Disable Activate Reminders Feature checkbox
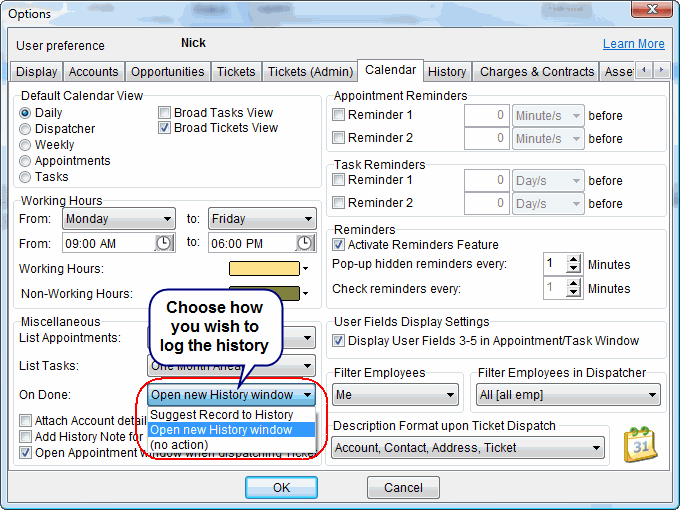 340,245
